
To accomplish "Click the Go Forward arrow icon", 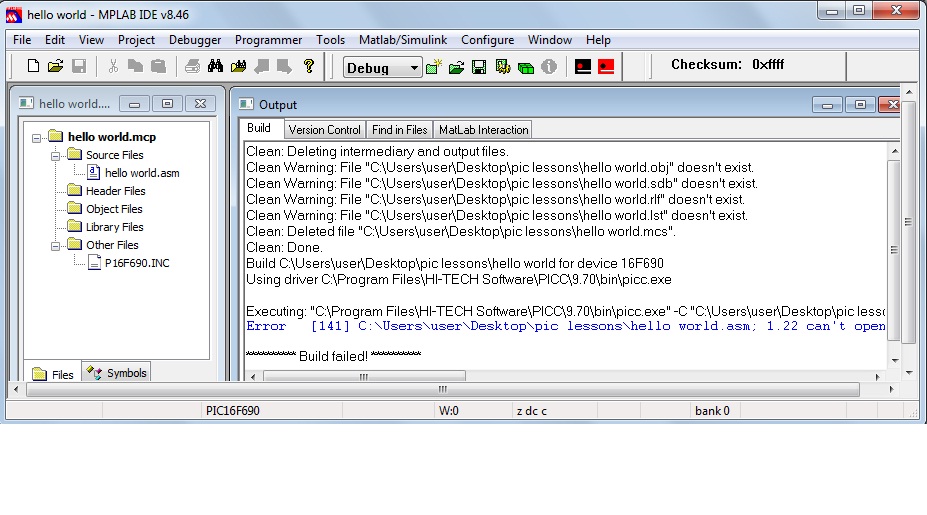I will (x=284, y=66).
